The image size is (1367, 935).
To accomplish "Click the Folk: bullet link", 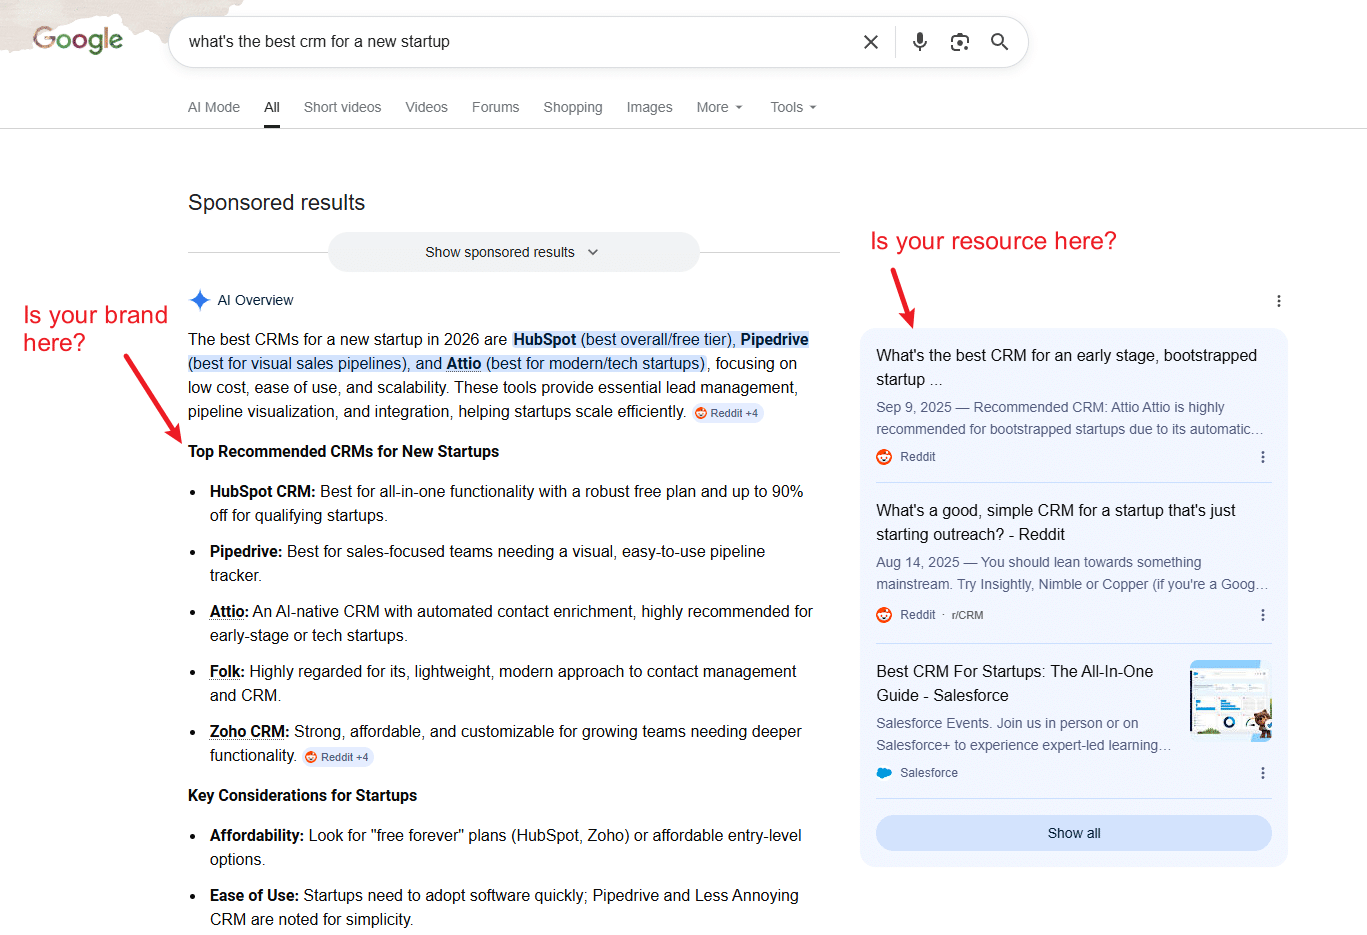I will pyautogui.click(x=227, y=671).
